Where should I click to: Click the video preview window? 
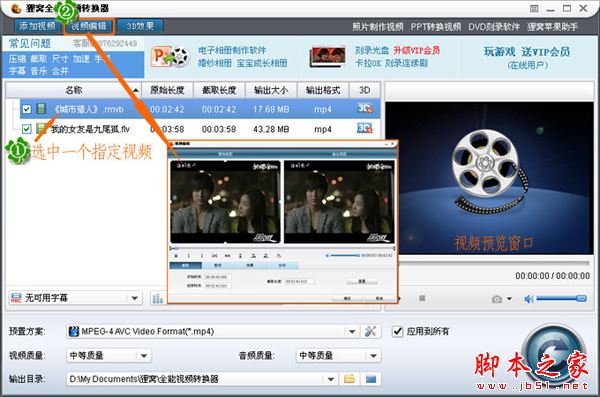[x=489, y=178]
